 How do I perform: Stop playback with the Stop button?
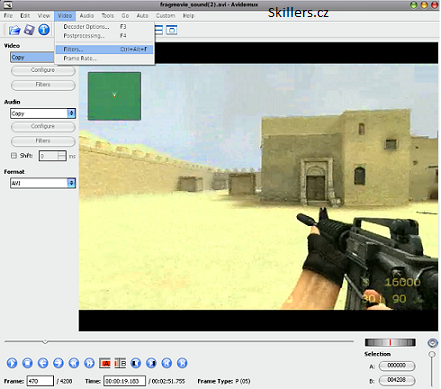point(27,363)
